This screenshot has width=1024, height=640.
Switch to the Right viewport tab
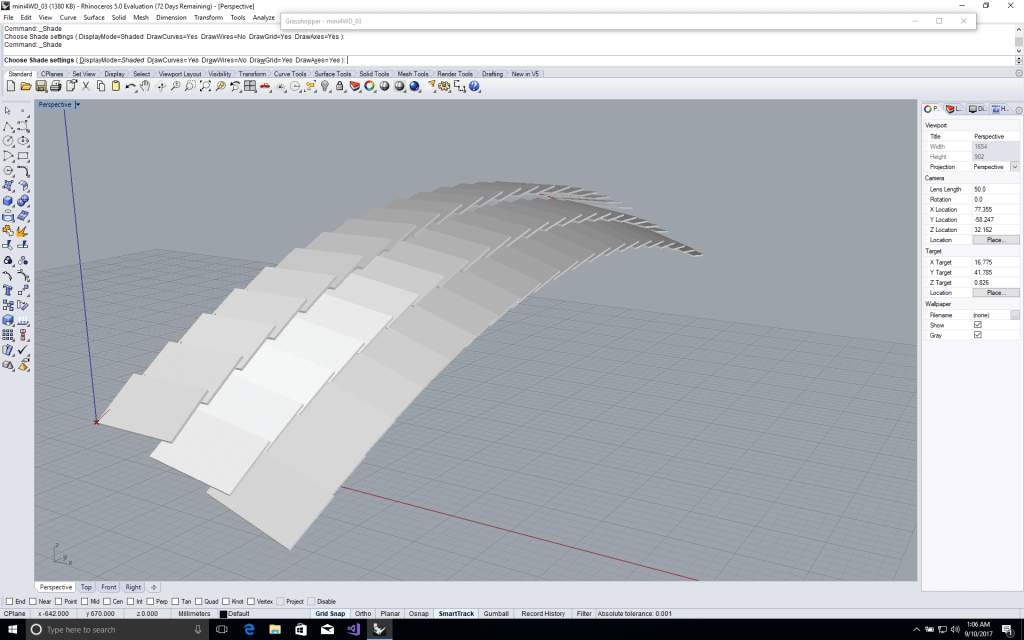(x=133, y=587)
